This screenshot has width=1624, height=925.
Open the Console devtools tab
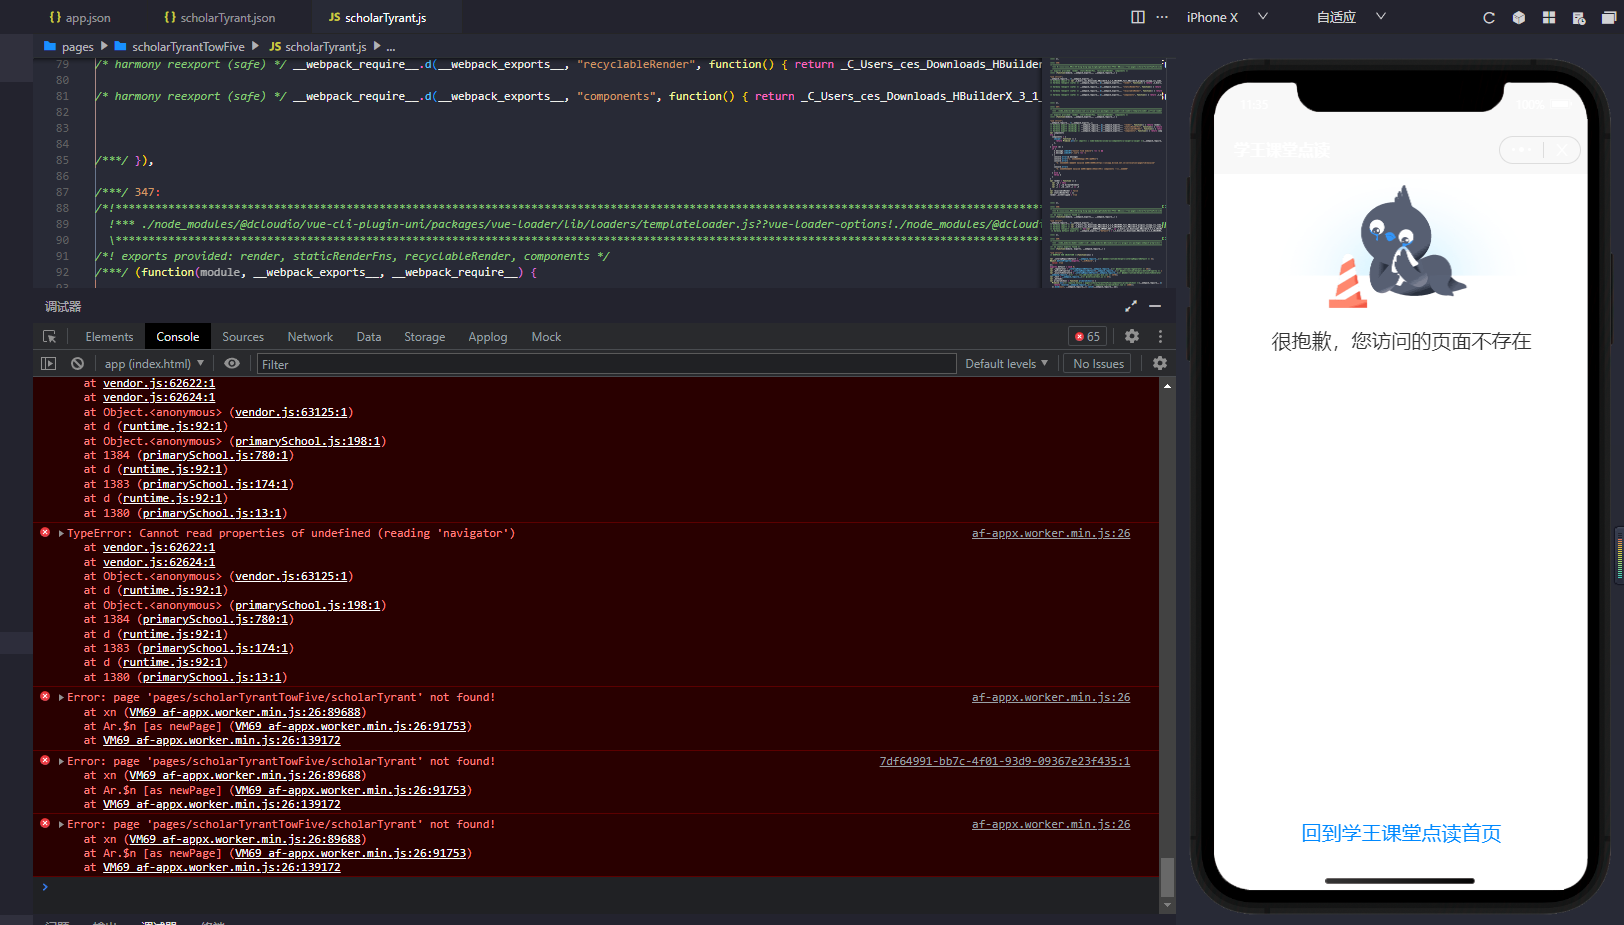(x=178, y=337)
